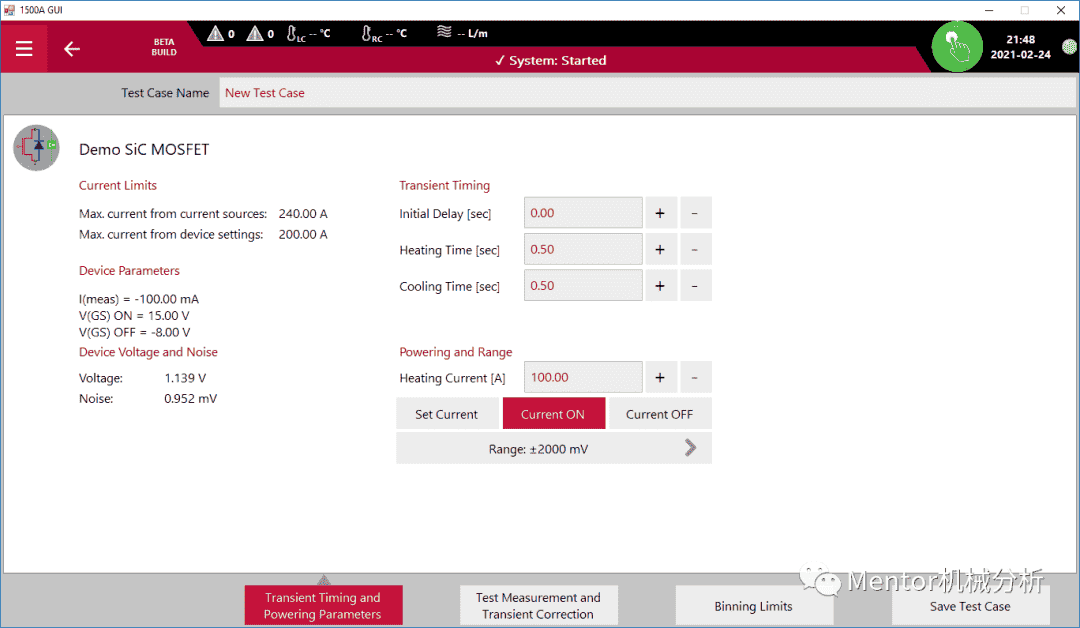This screenshot has width=1080, height=628.
Task: Click the System: Started status text
Action: 550,61
